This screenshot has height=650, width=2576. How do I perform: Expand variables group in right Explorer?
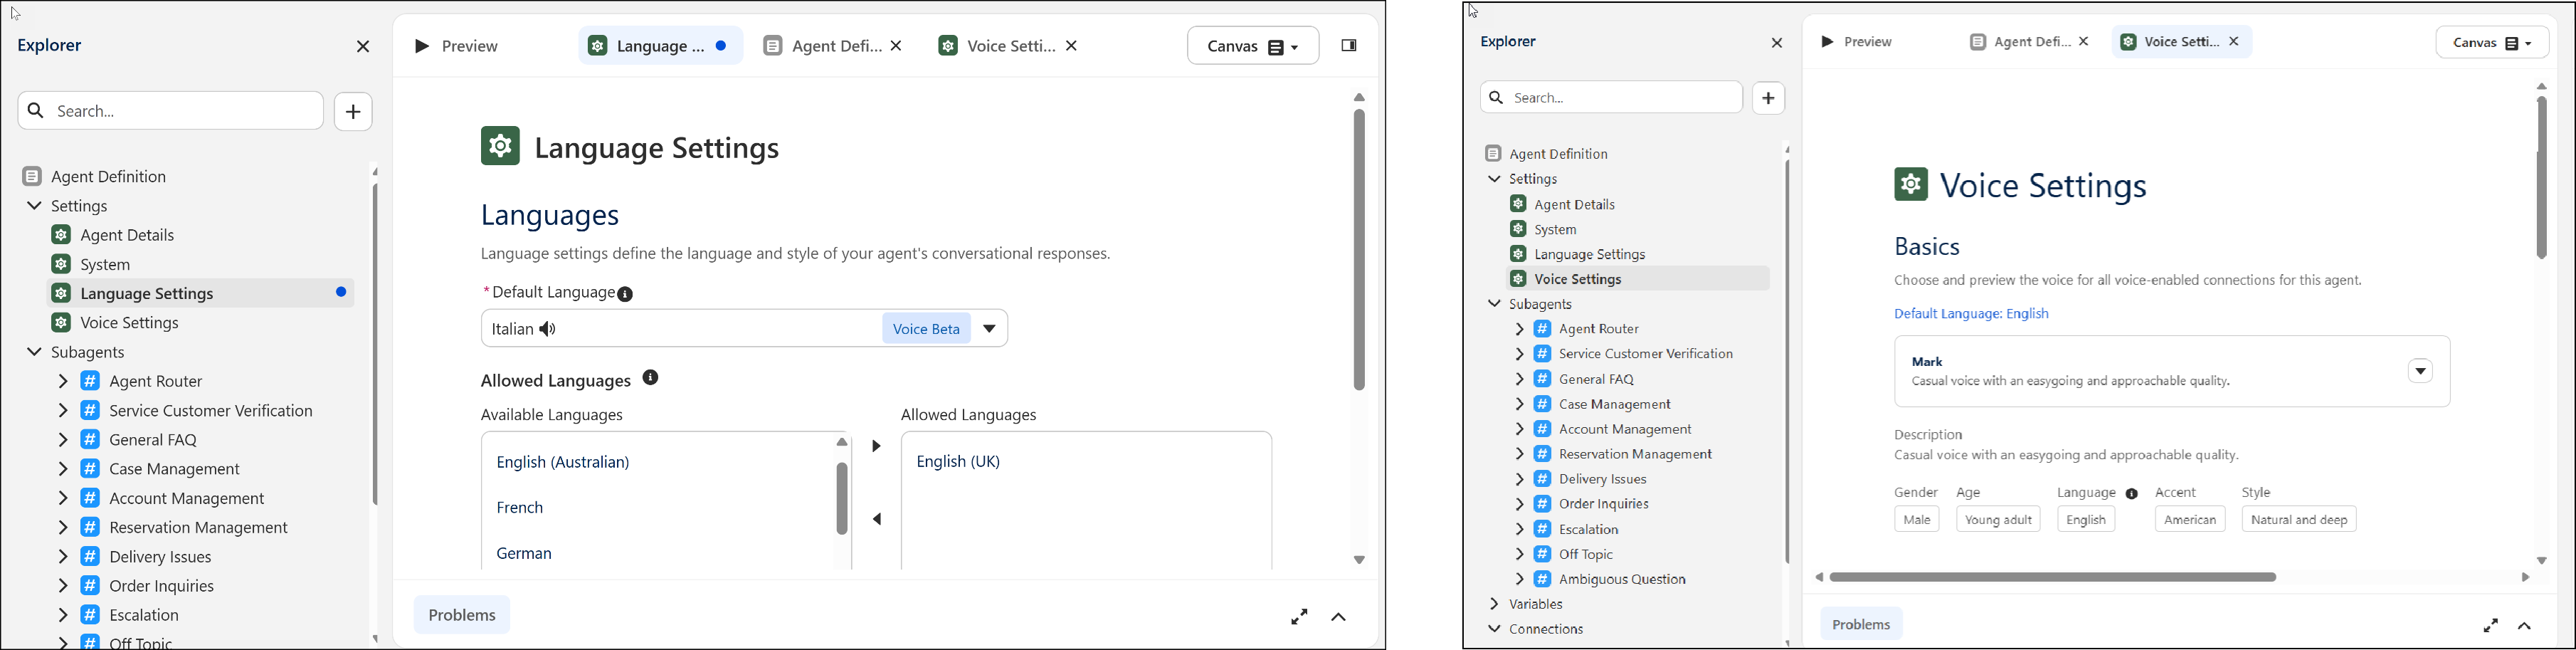click(1494, 604)
